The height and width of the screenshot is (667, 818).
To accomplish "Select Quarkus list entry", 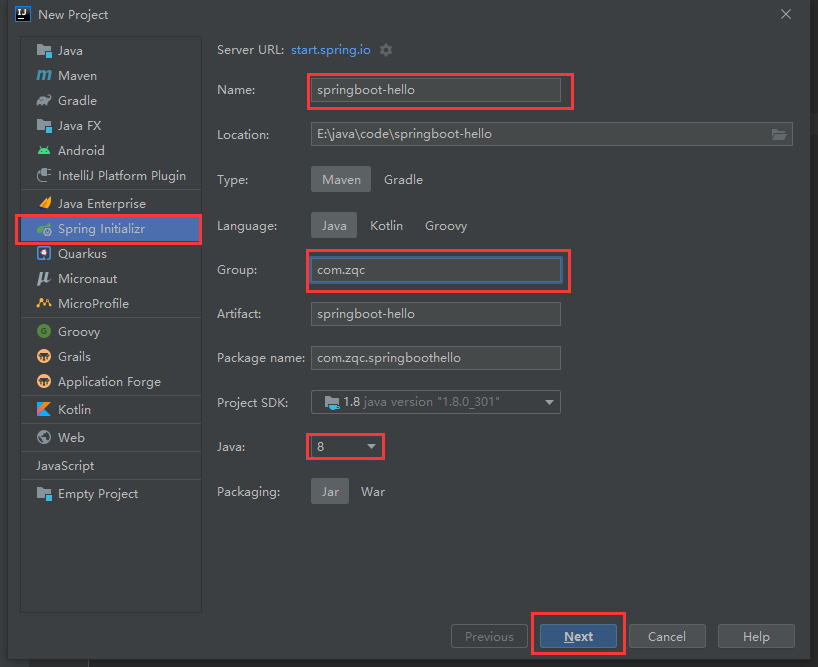I will pos(111,253).
